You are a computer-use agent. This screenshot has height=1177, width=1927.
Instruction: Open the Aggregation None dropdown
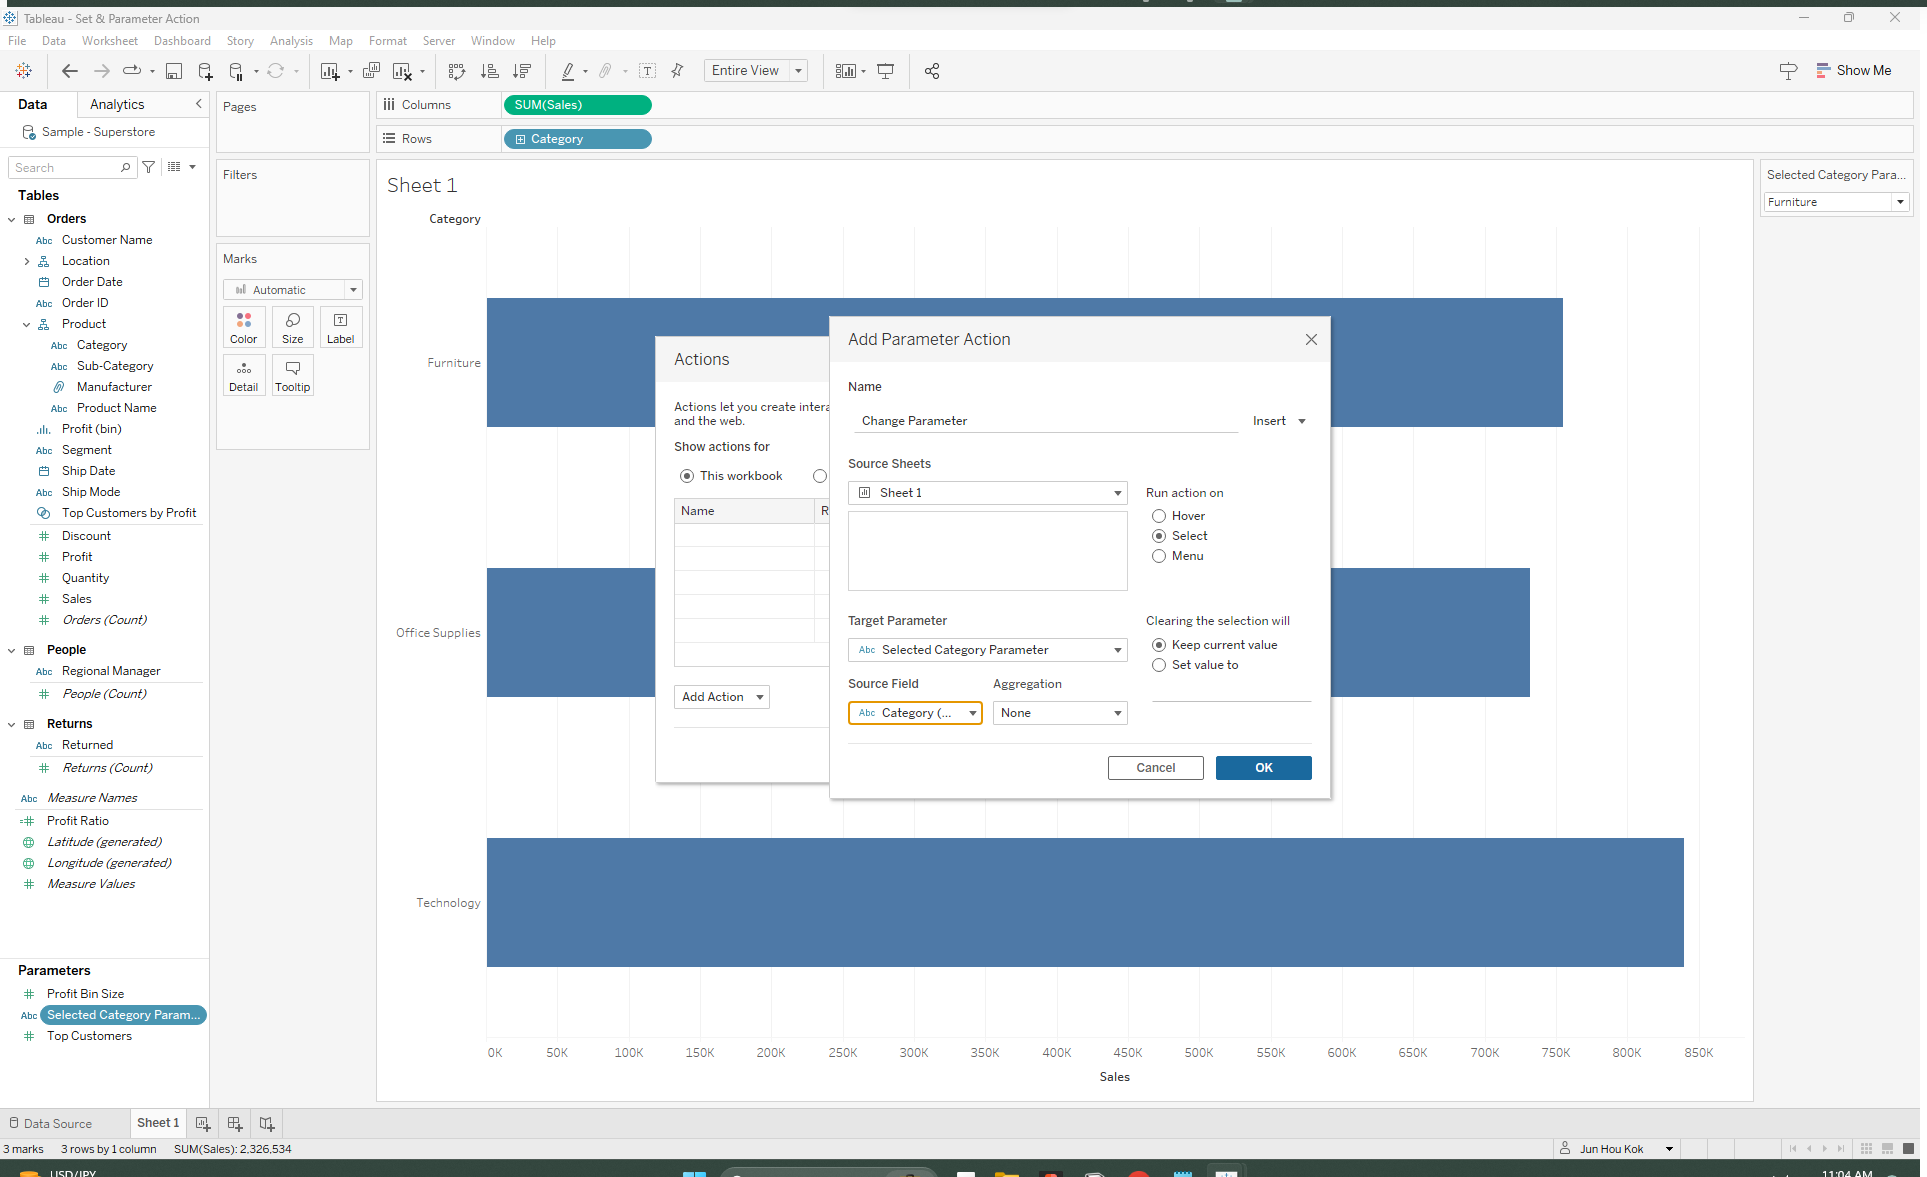click(1060, 713)
